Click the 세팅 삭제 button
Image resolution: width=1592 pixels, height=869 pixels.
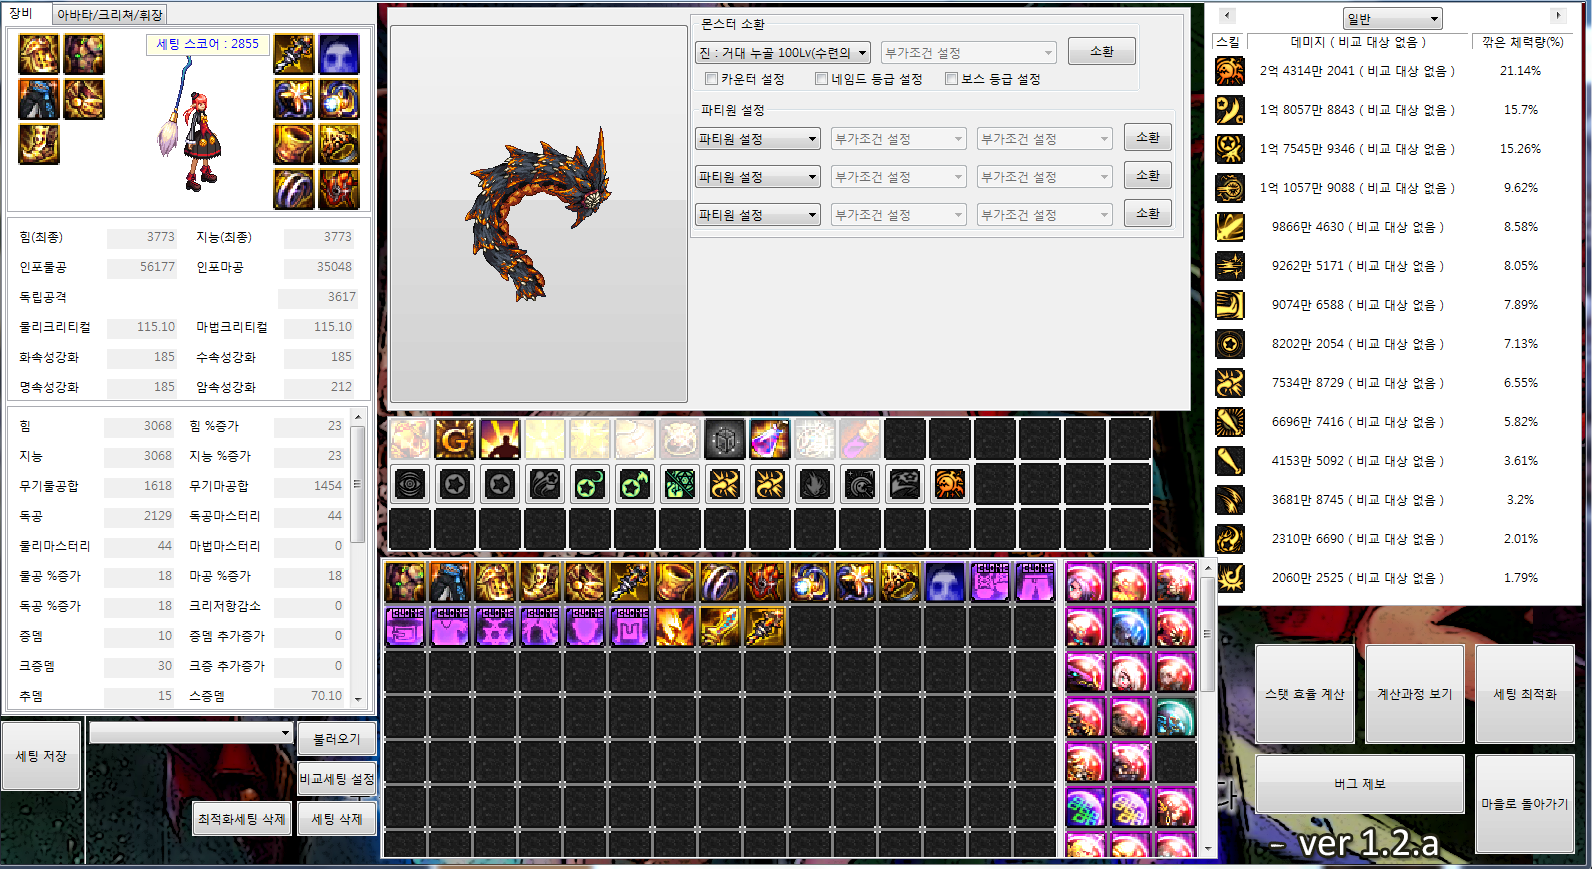(337, 819)
